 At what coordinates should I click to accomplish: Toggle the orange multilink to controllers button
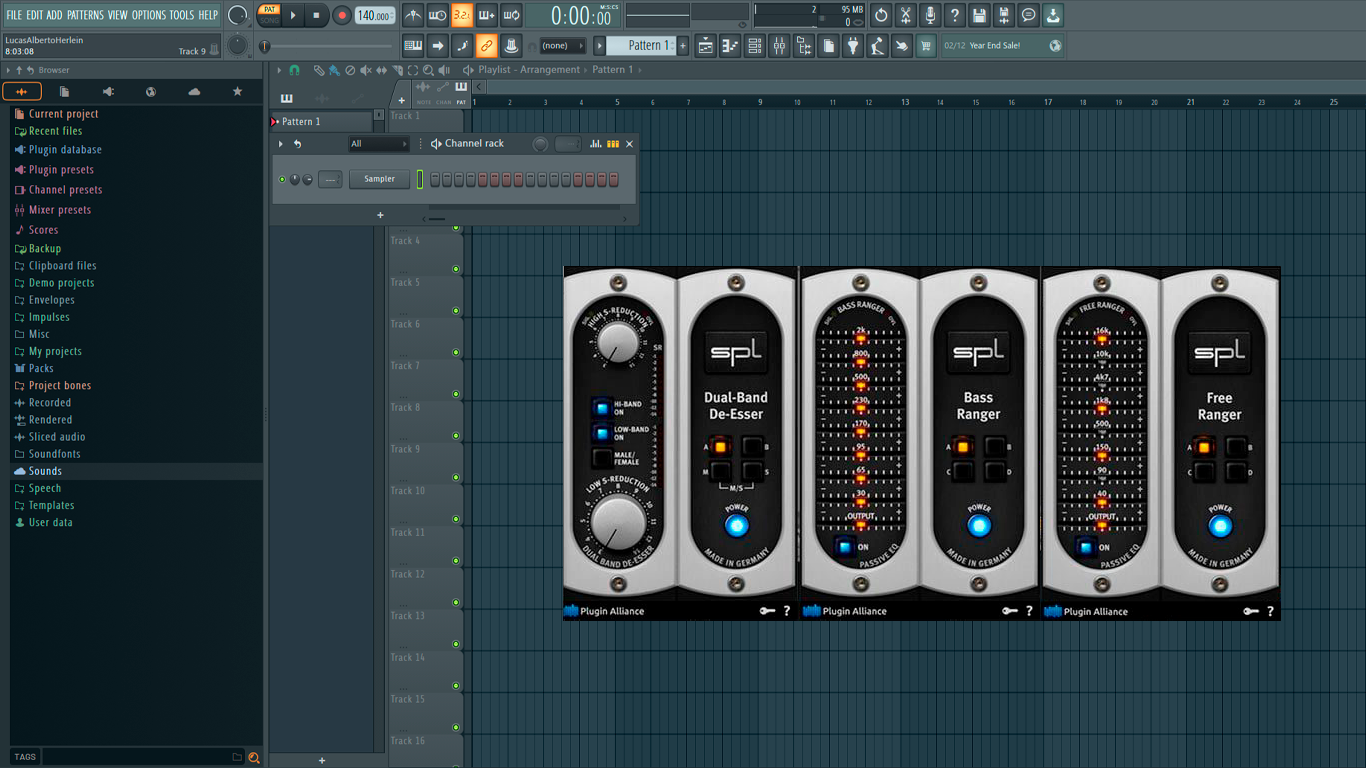click(486, 46)
